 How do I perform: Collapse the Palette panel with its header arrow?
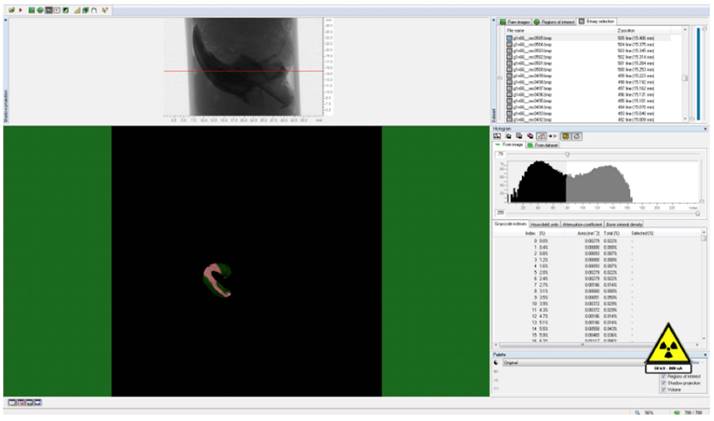705,355
